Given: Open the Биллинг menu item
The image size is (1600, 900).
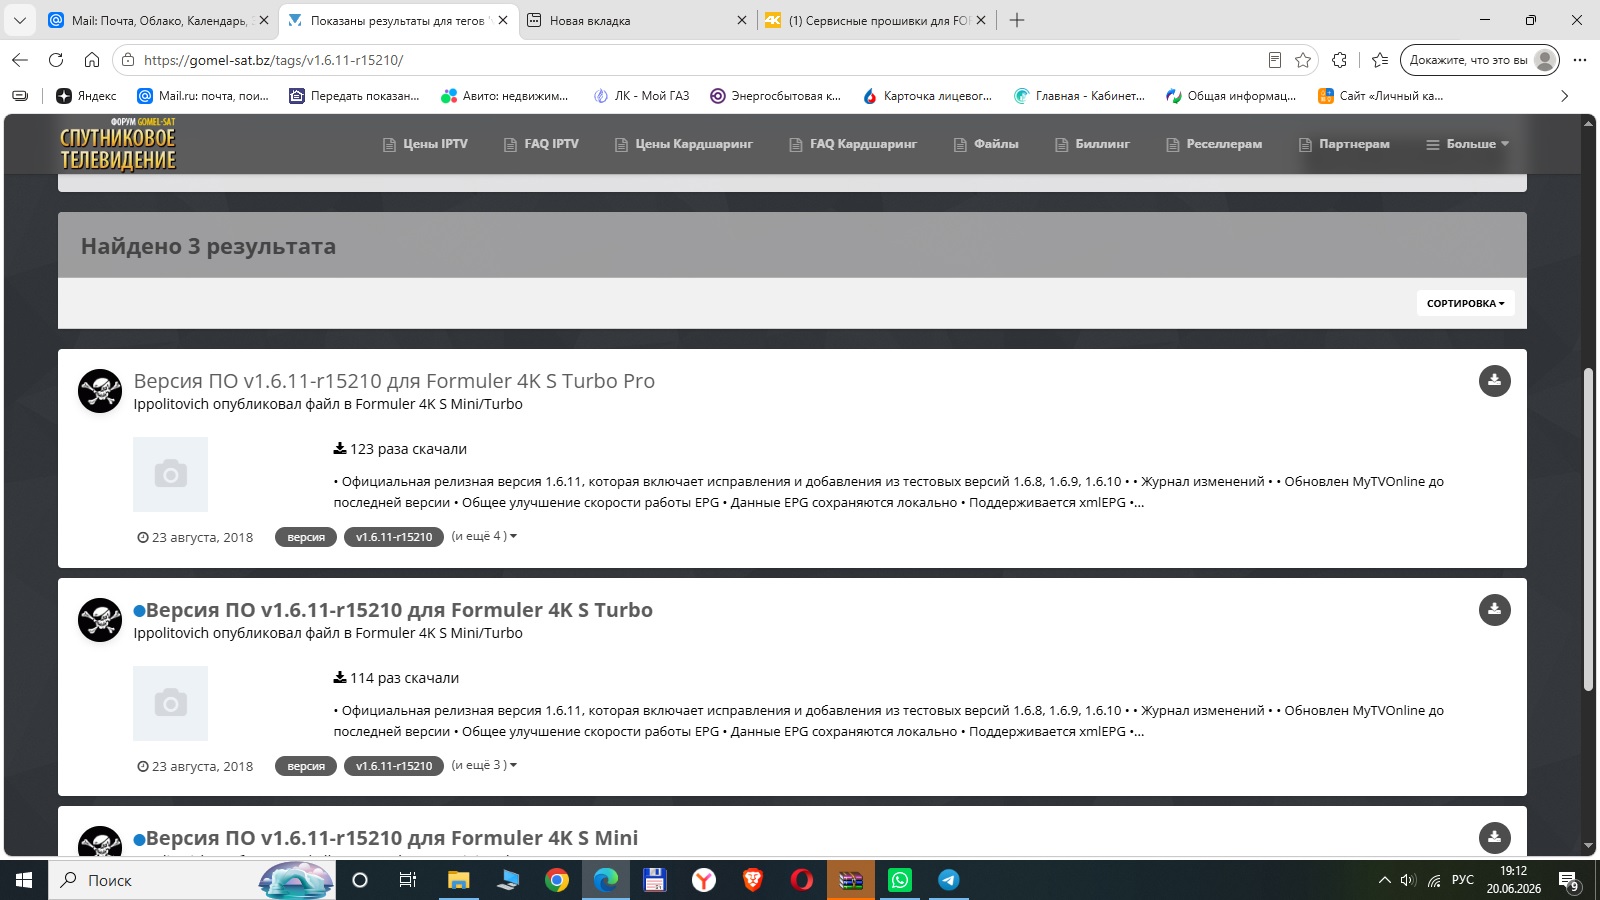Looking at the screenshot, I should tap(1092, 144).
